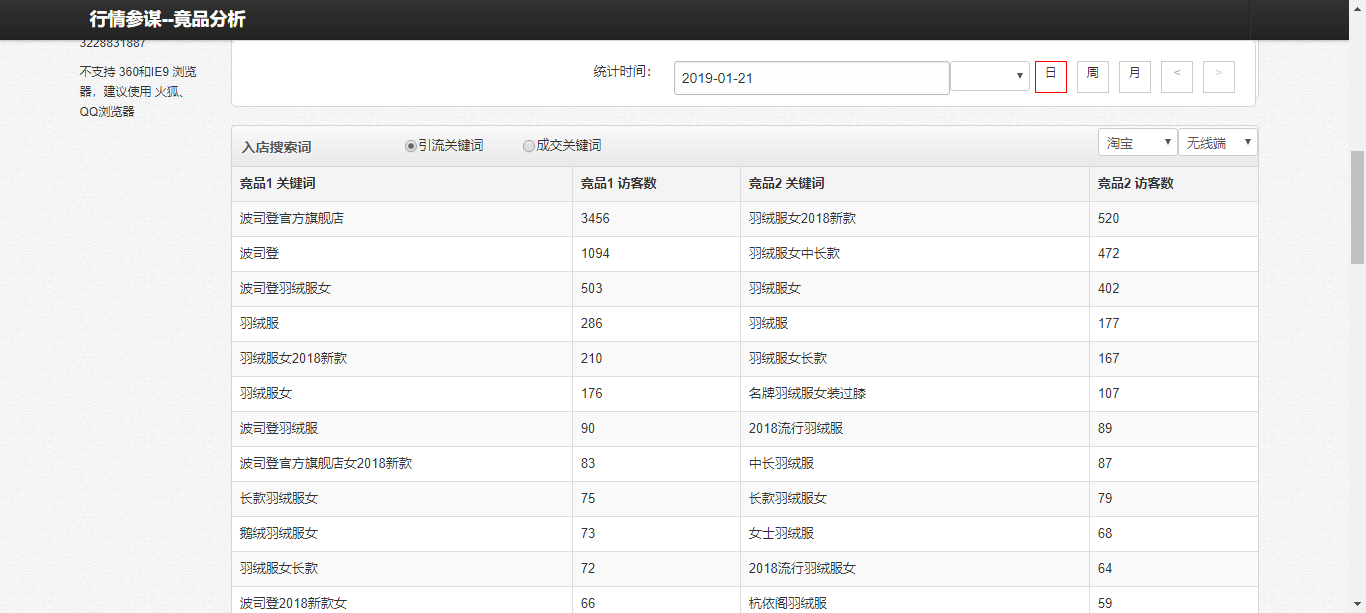The image size is (1366, 613).
Task: Click the 竞品2 访客数 column header
Action: tap(1135, 184)
